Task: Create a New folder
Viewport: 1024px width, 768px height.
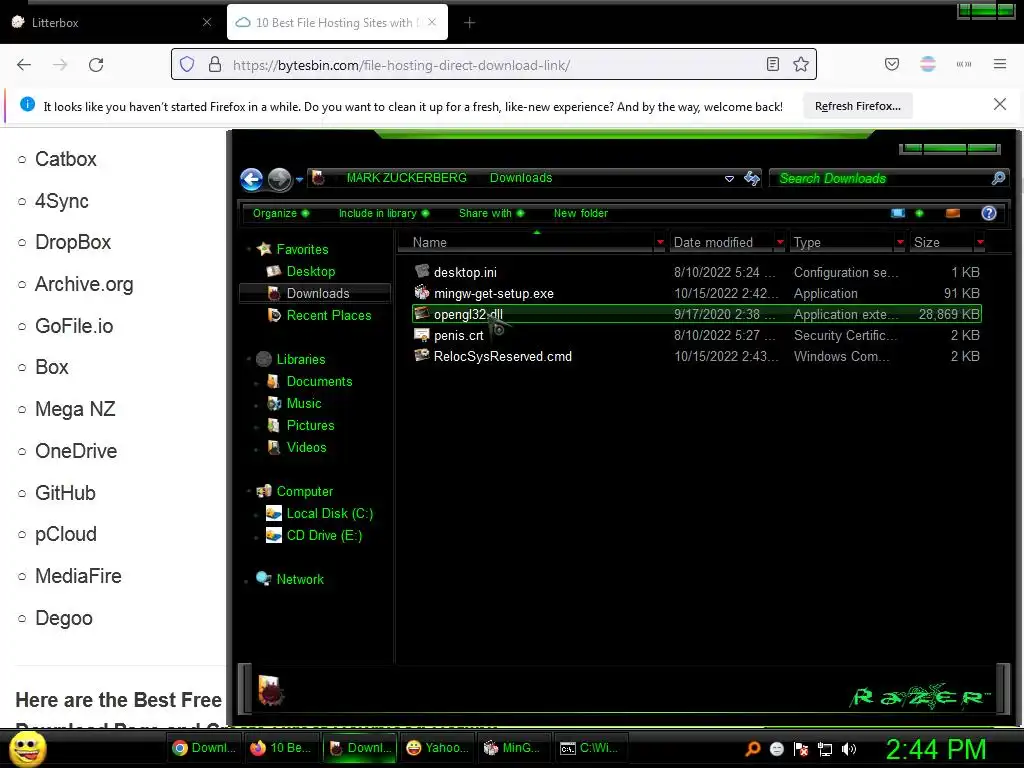Action: [x=581, y=214]
